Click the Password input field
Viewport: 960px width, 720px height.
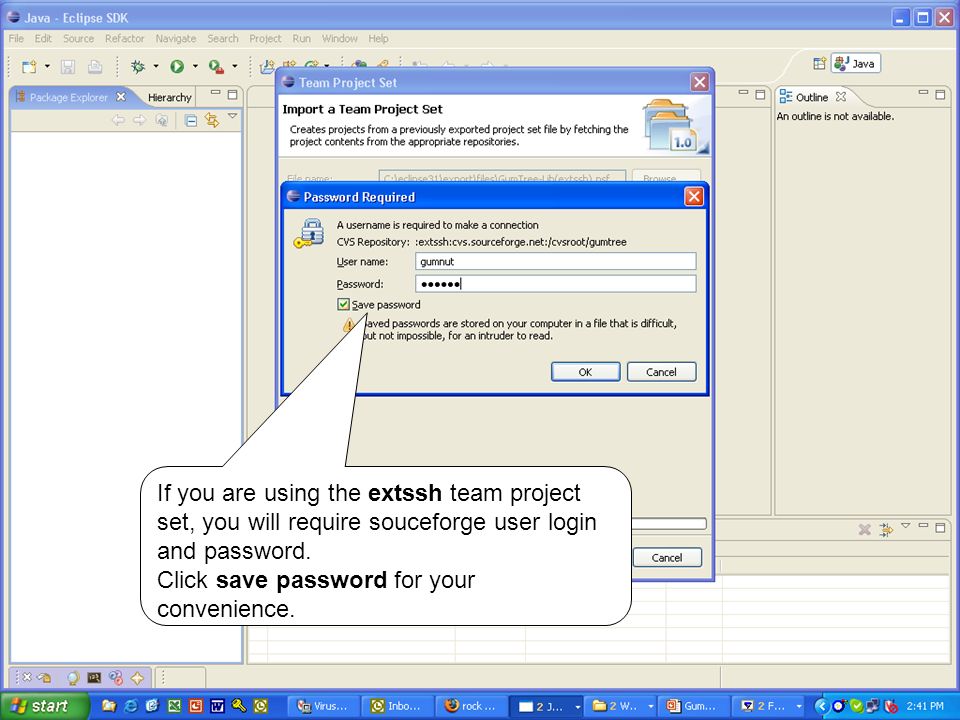pos(555,284)
